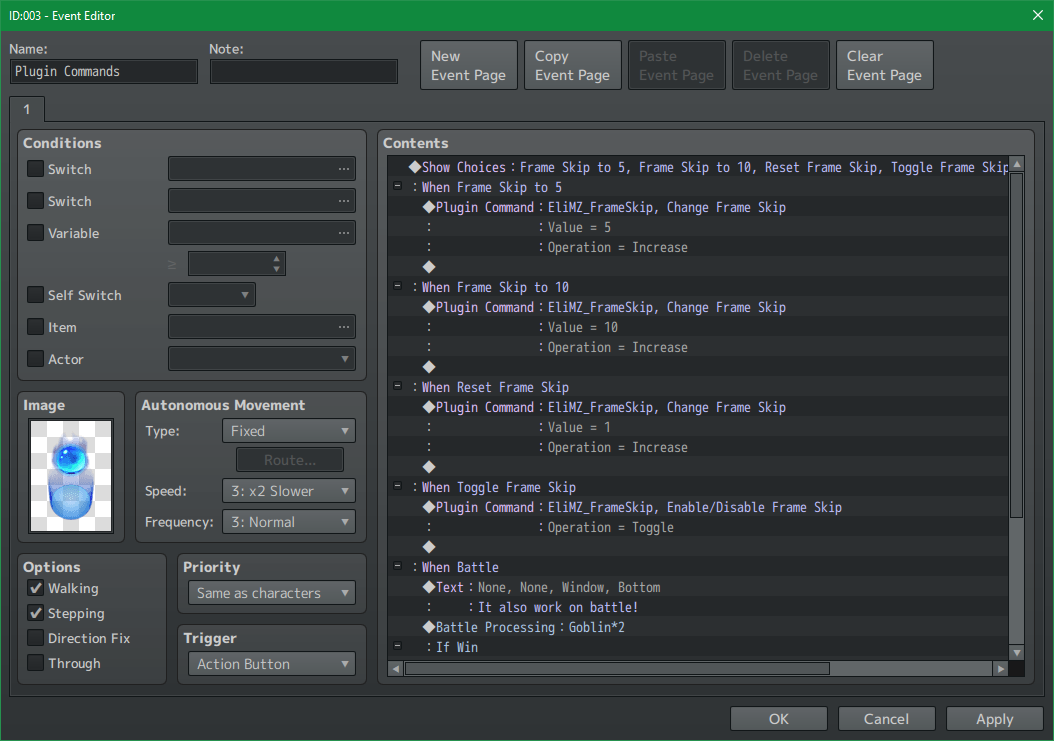Click the empty Note input field
Viewport: 1054px width, 741px height.
[303, 71]
